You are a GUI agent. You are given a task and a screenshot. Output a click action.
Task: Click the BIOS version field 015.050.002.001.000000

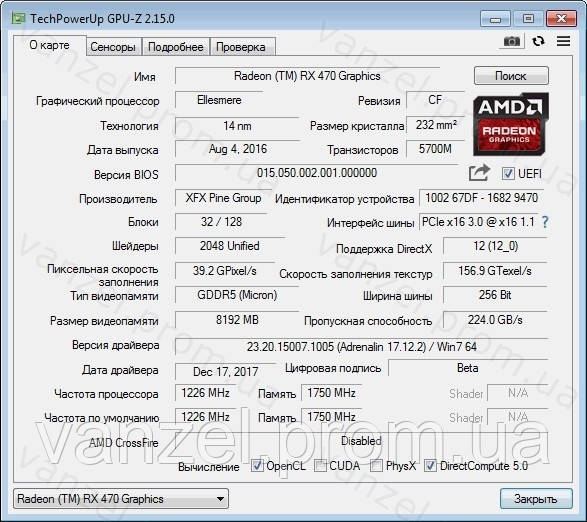coord(317,173)
